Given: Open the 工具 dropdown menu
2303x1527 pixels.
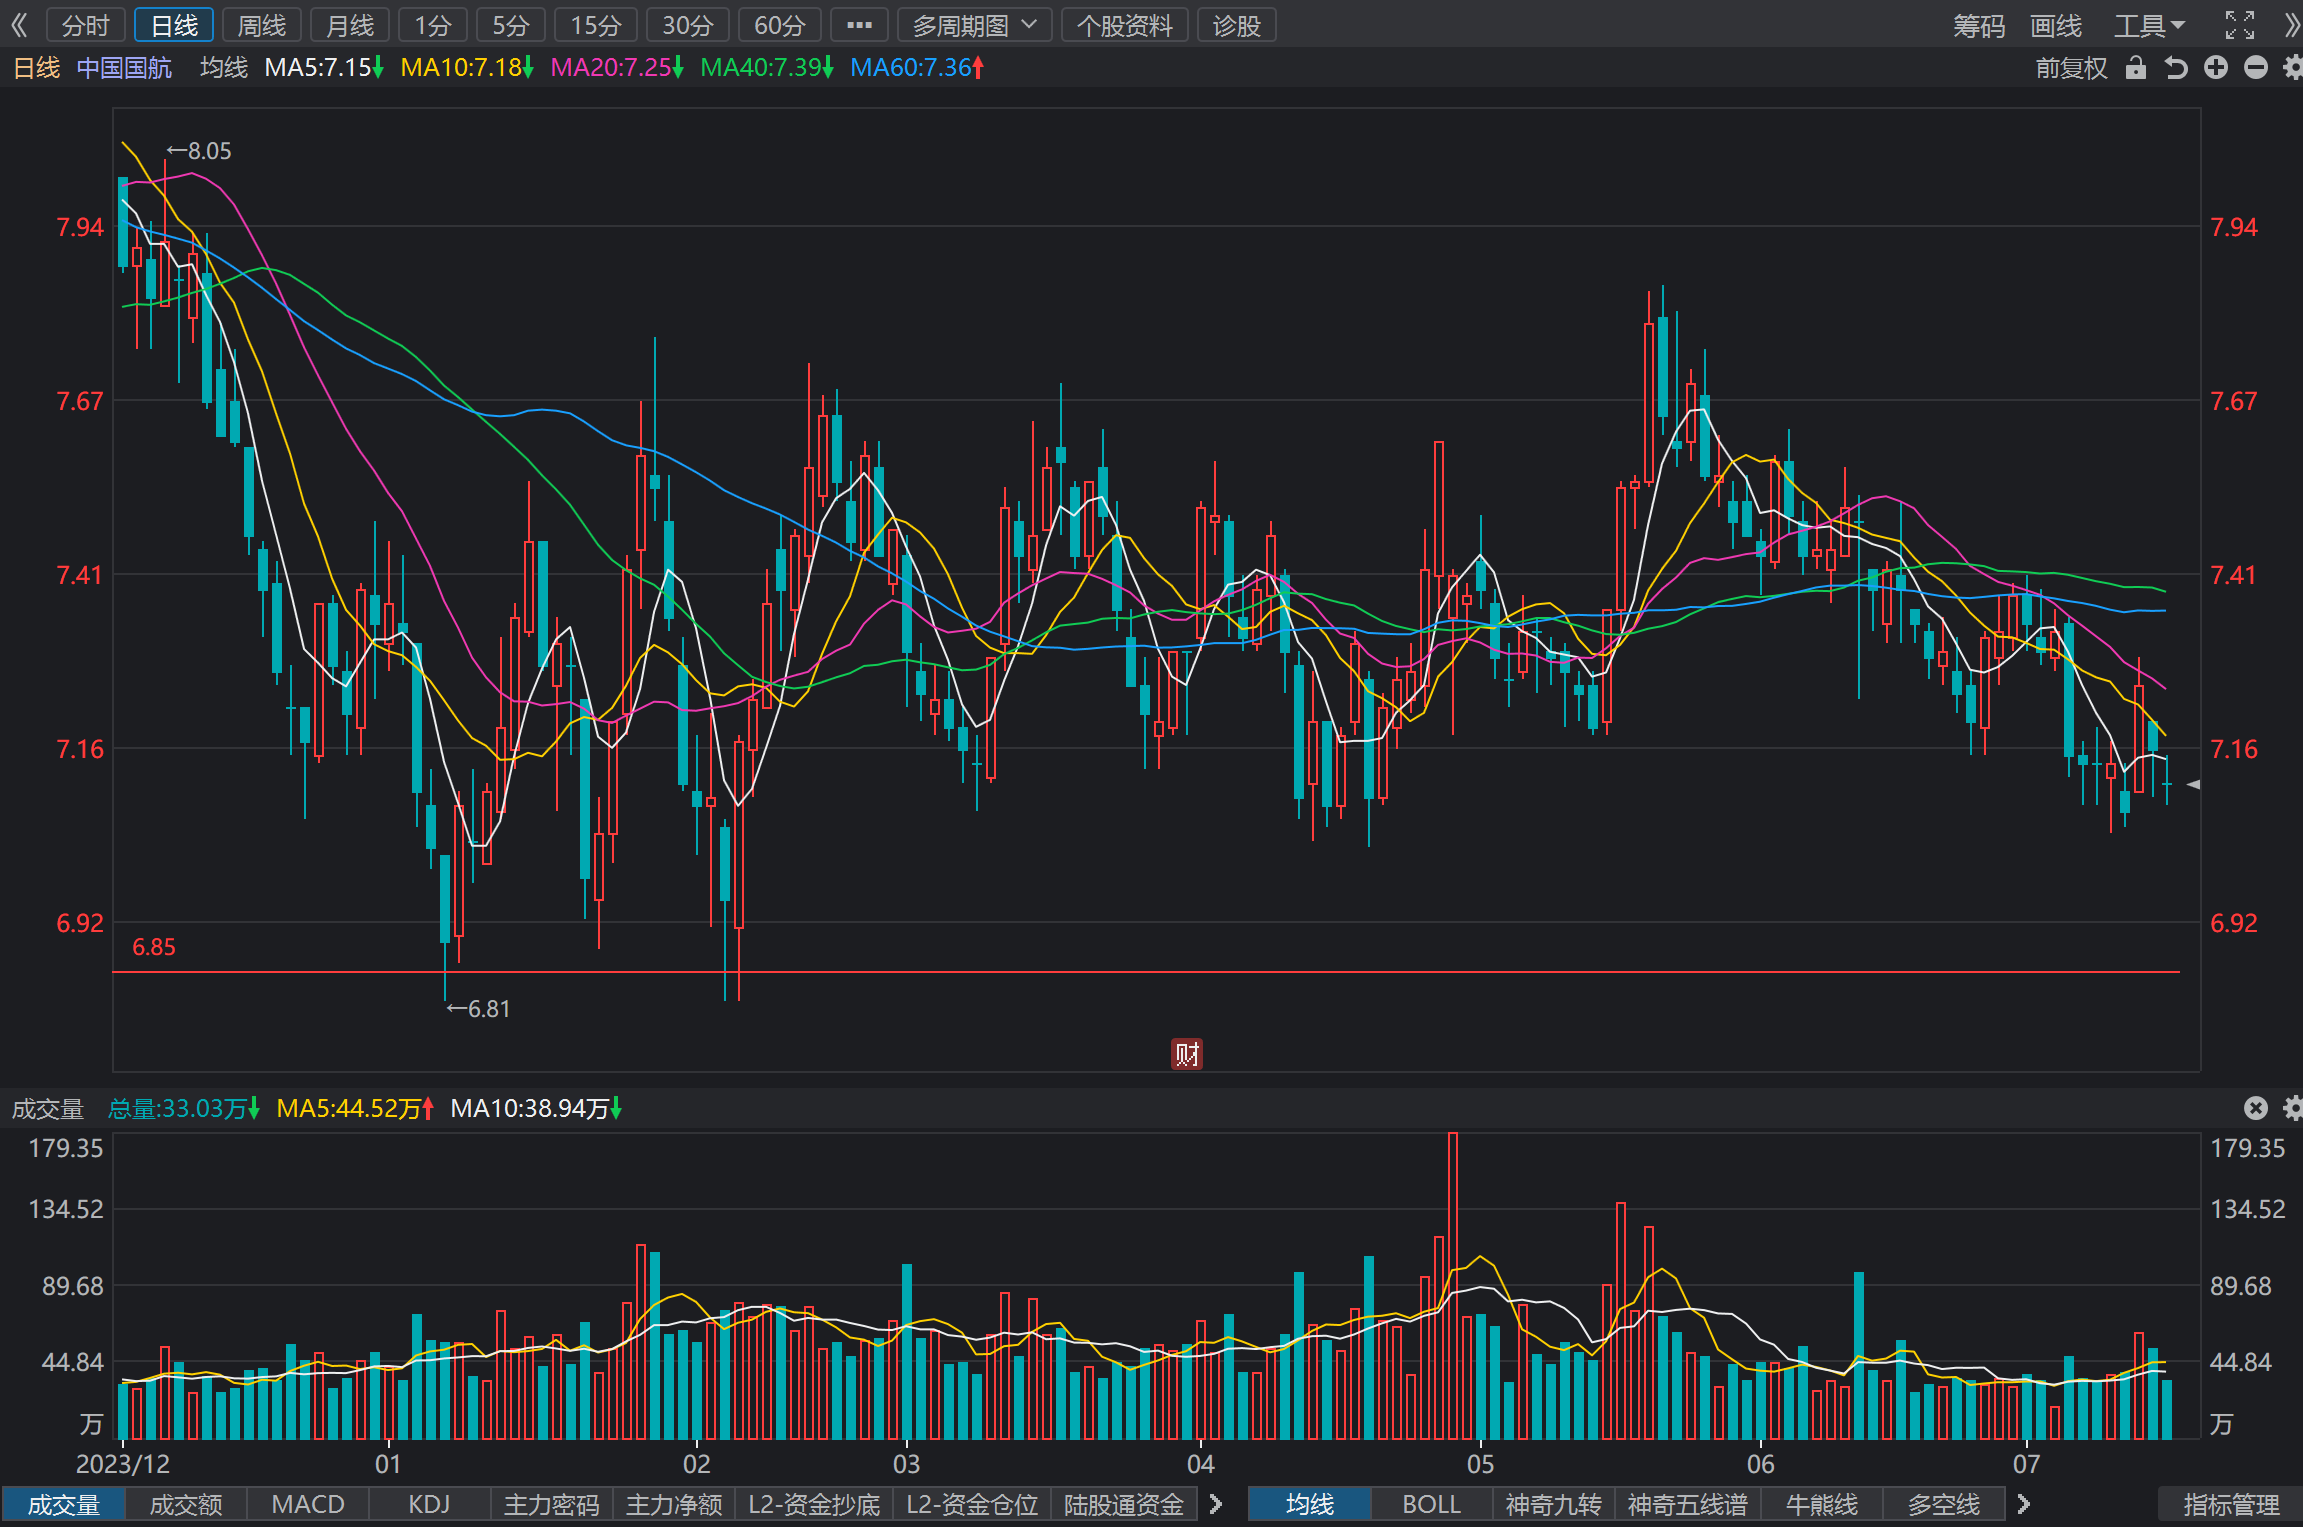Looking at the screenshot, I should 2149,25.
